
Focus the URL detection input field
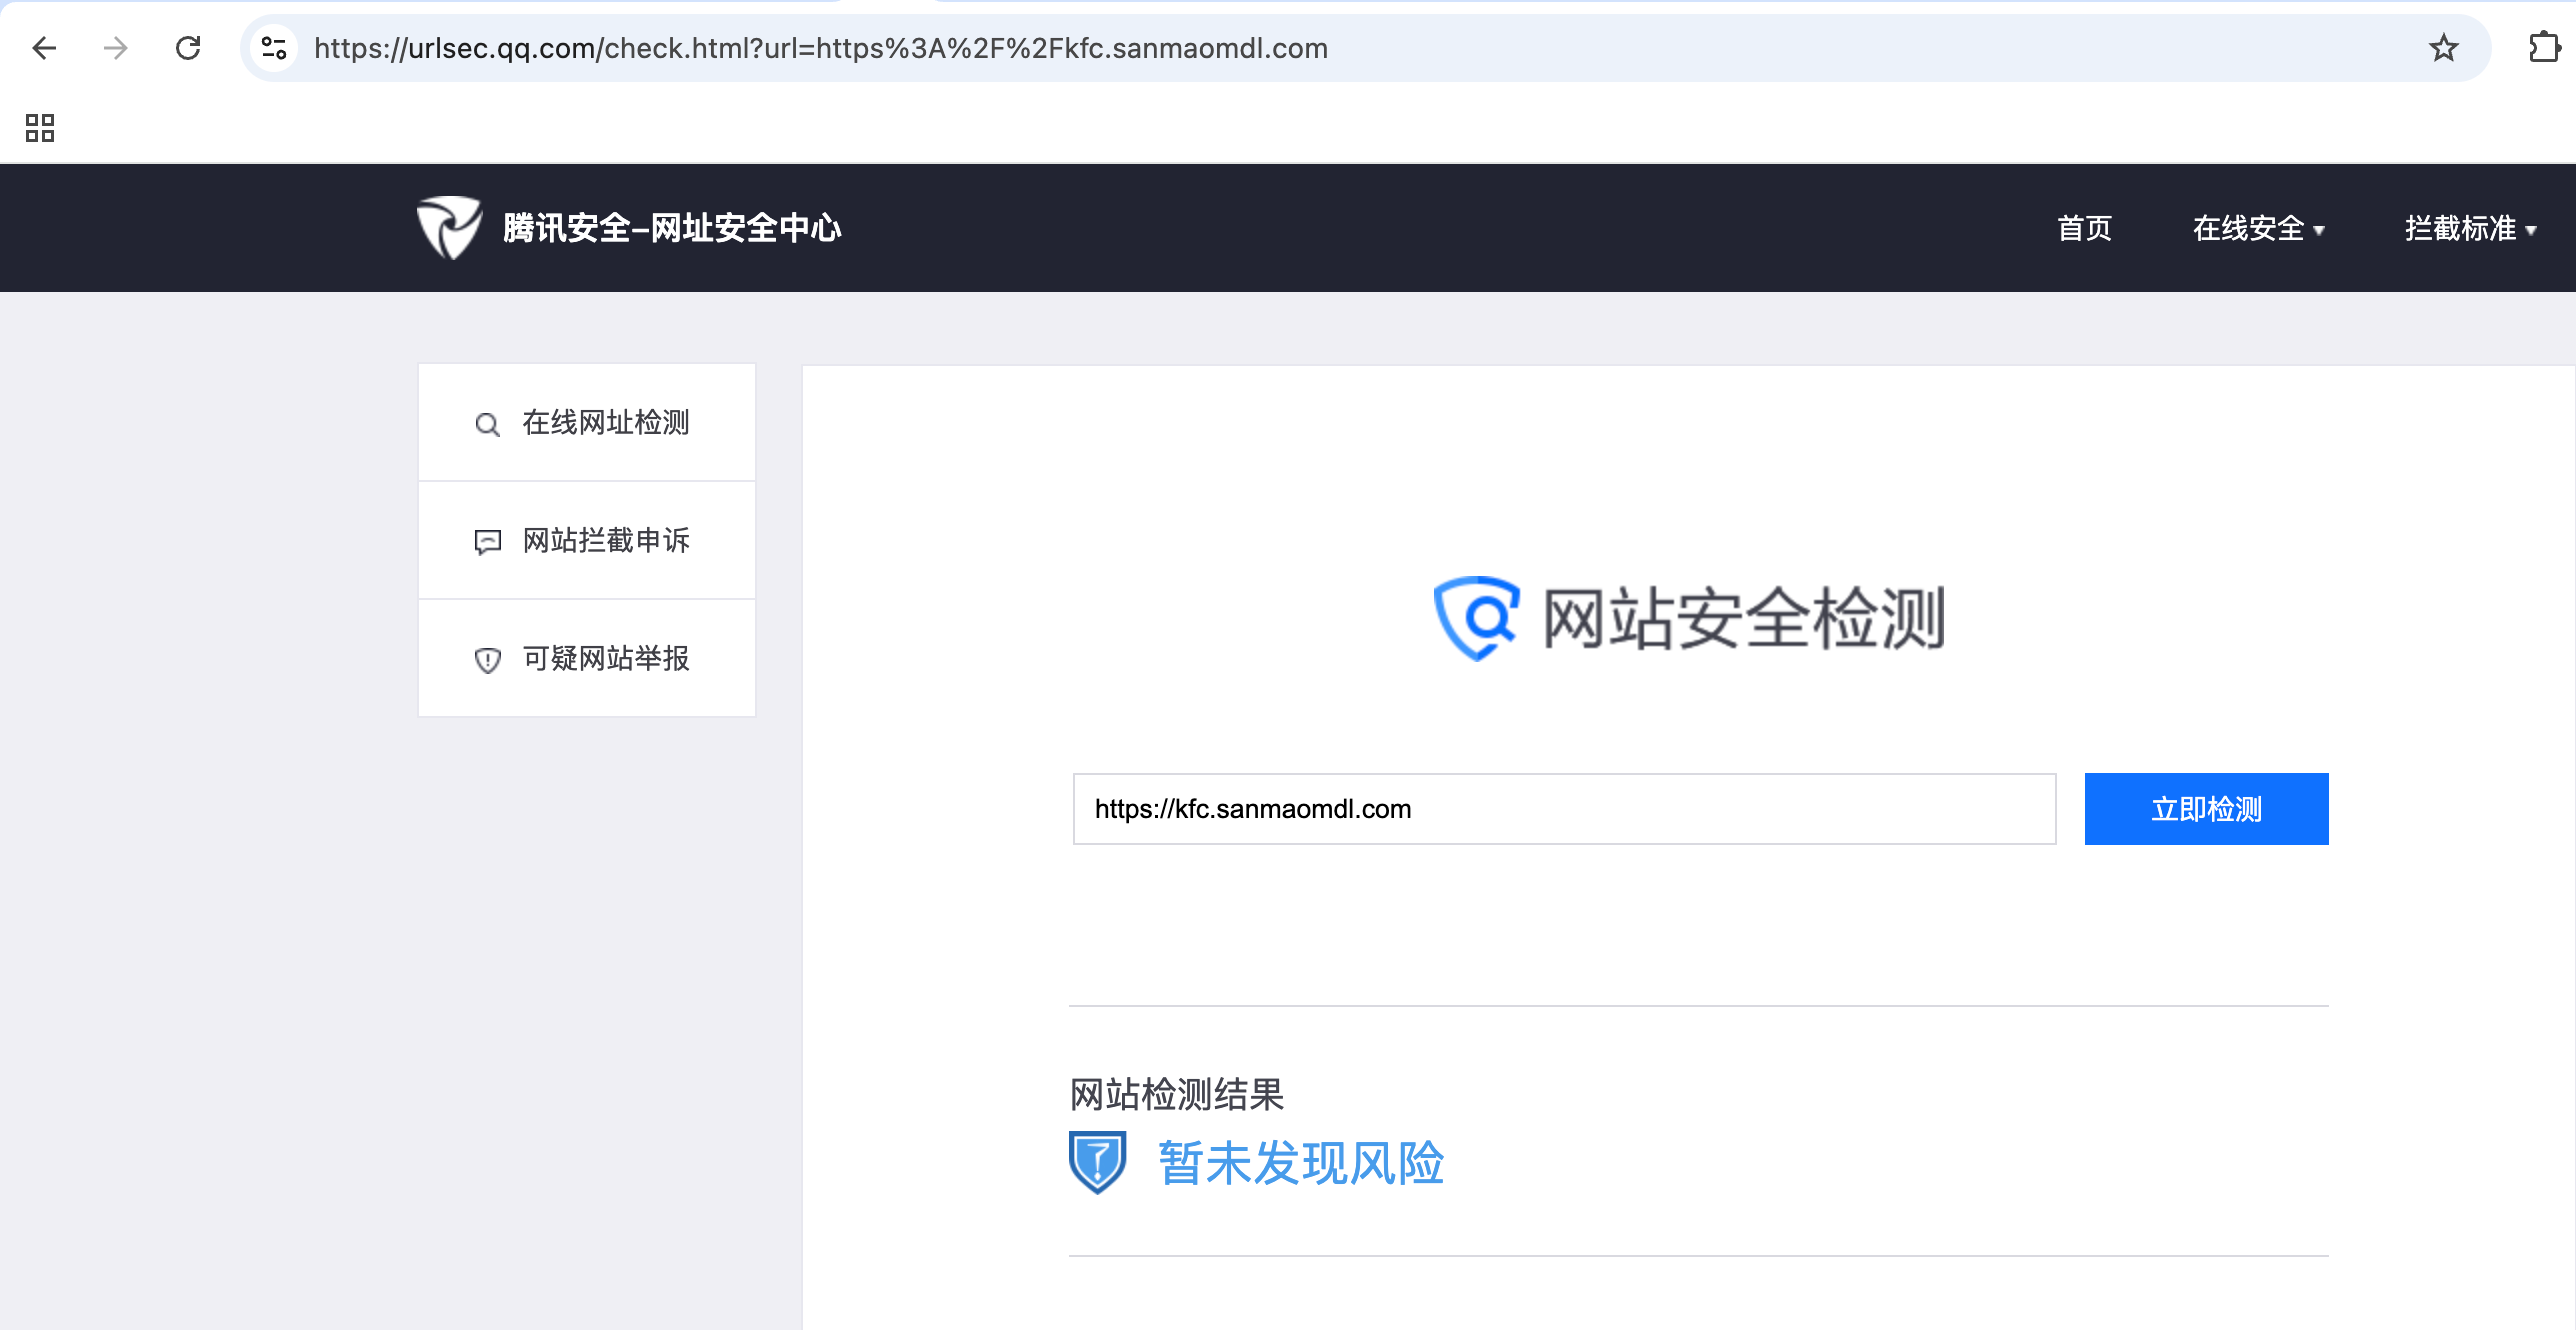click(x=1563, y=809)
